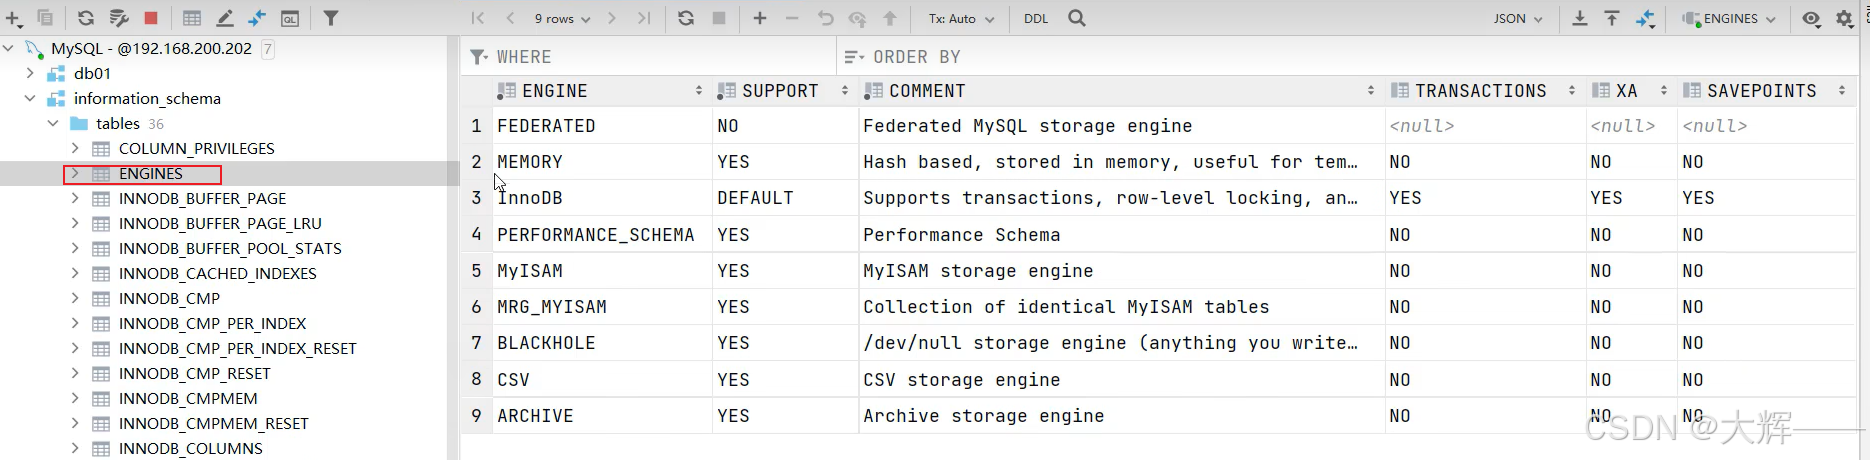Click the red Stop button in database toolbar
The width and height of the screenshot is (1870, 460).
151,18
